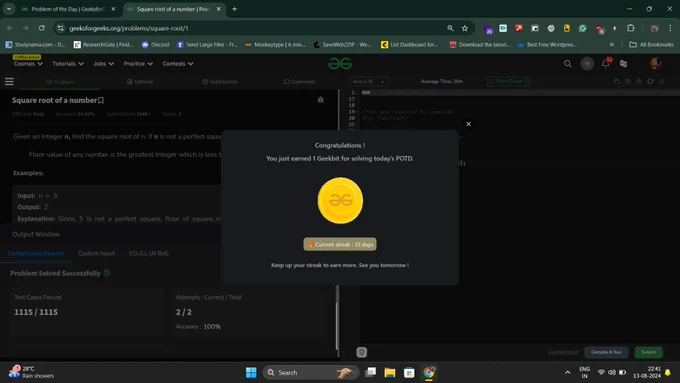Switch to Problem of the Day browser tab
The height and width of the screenshot is (383, 680).
68,9
